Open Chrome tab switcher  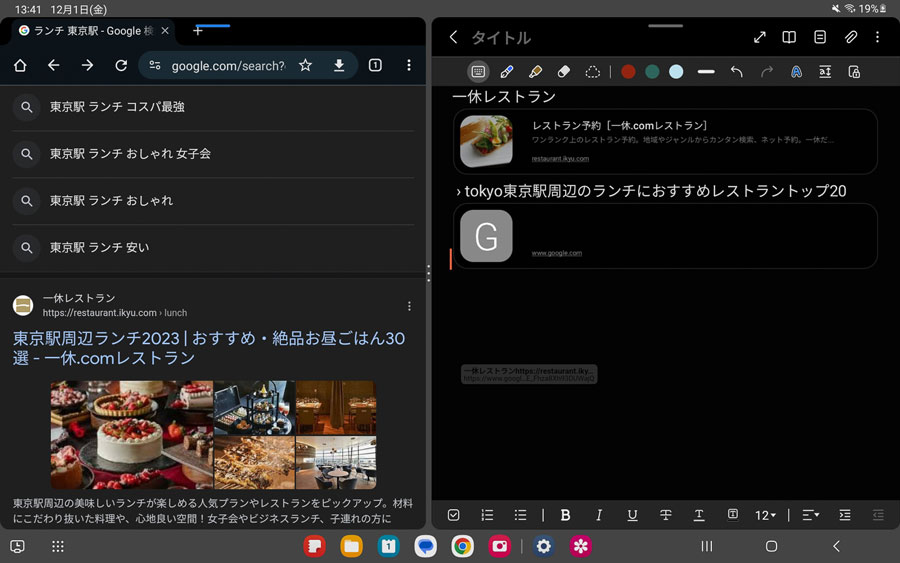(375, 65)
